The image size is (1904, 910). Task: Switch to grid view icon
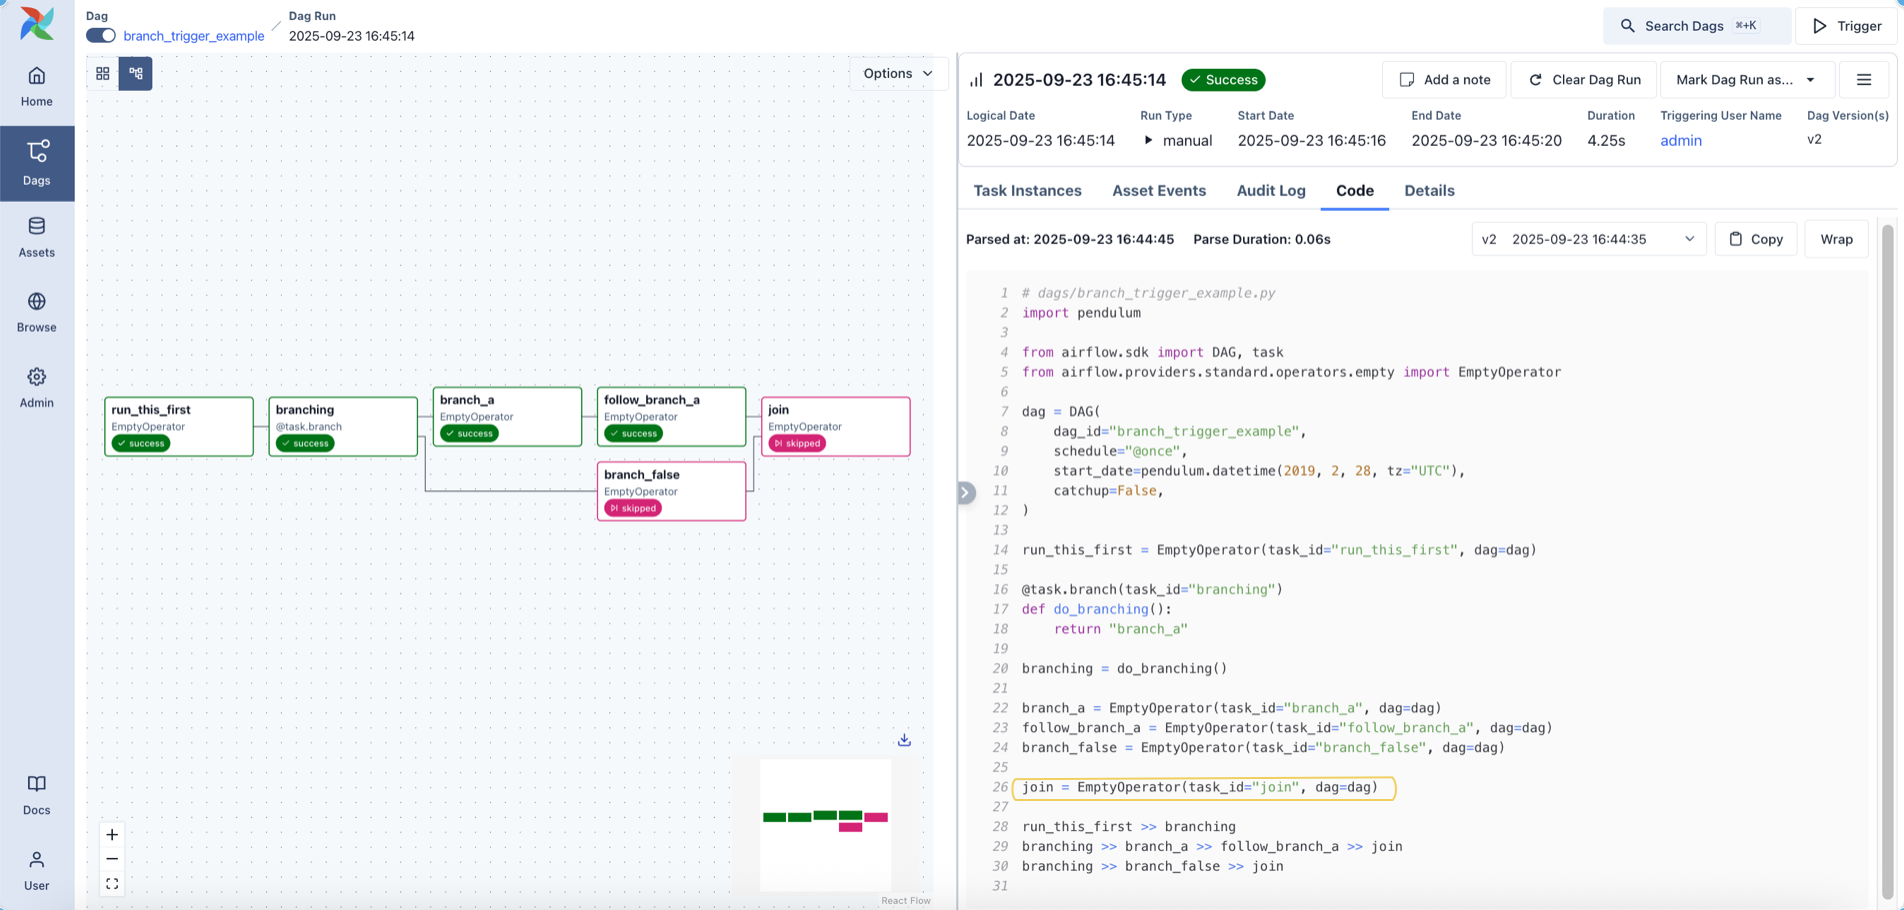click(x=103, y=73)
